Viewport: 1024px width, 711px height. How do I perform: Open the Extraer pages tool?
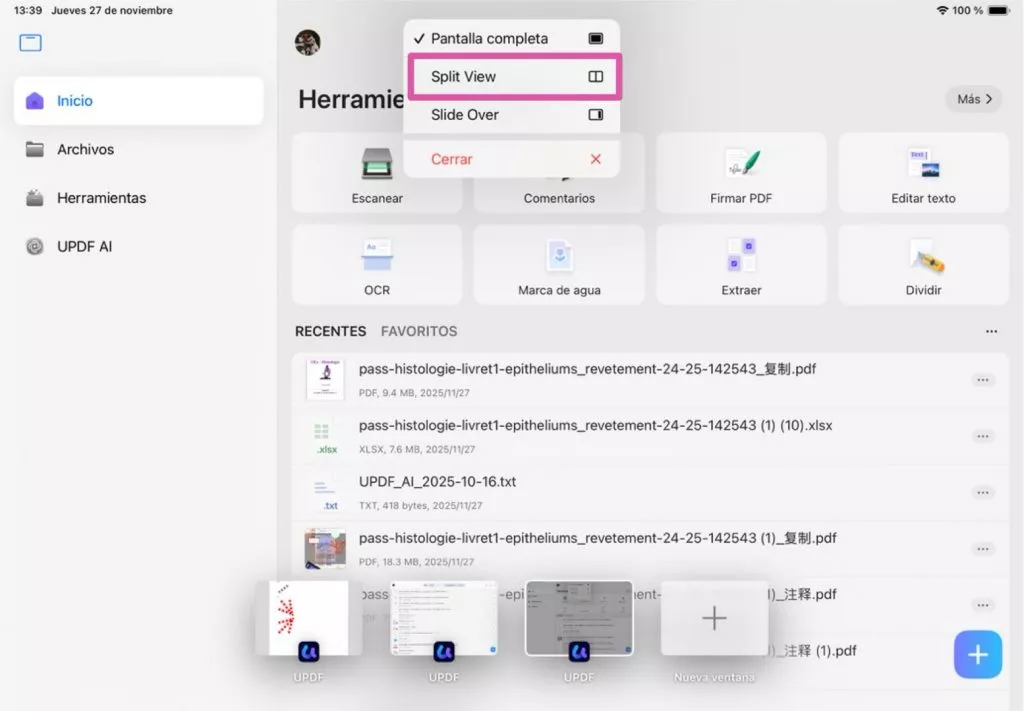pos(741,265)
